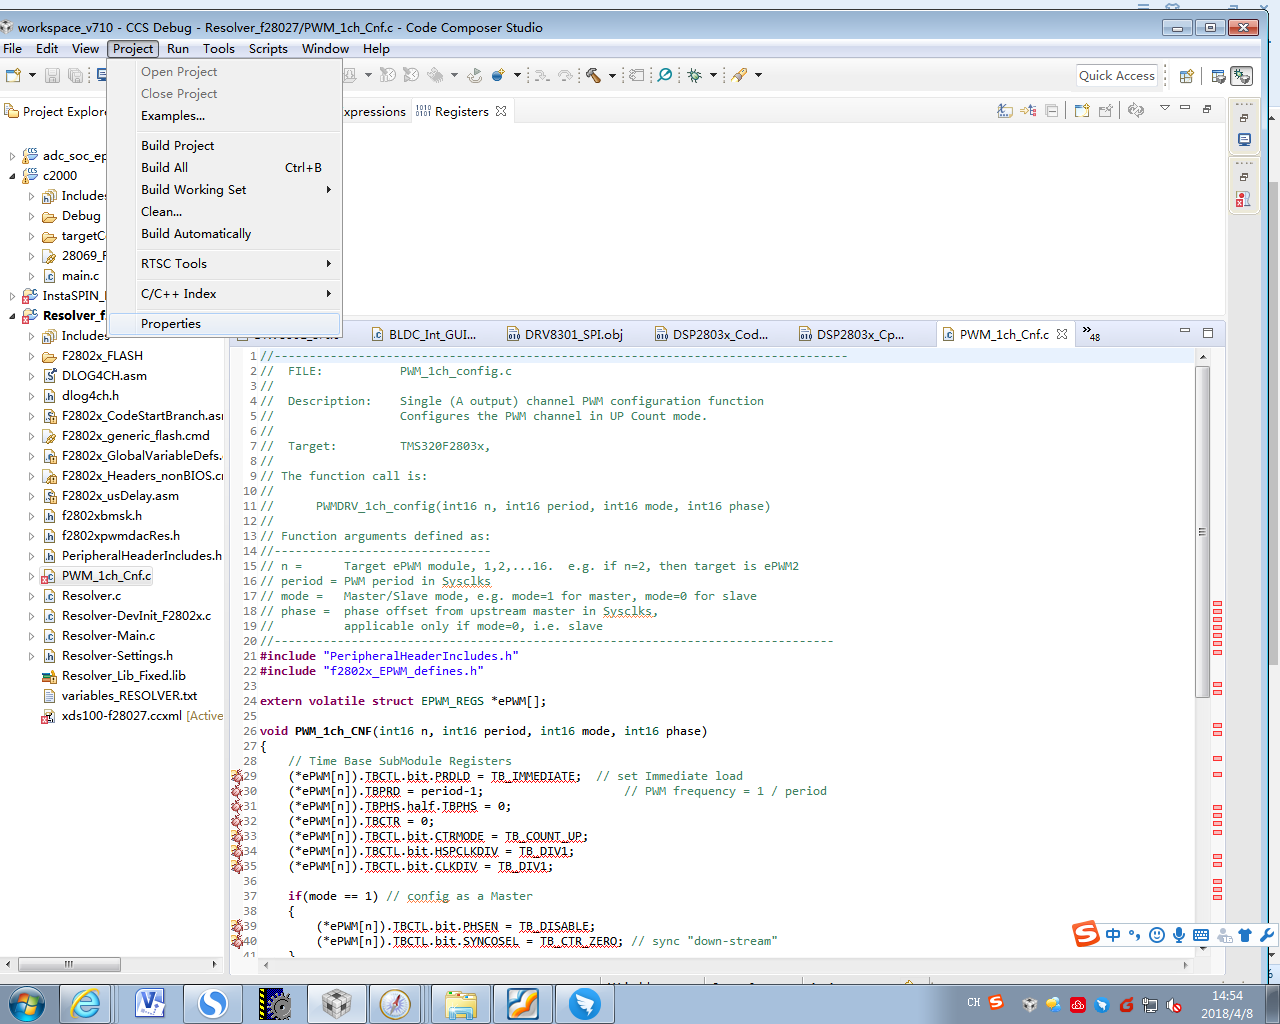Click the hammer Build icon in toolbar
1280x1024 pixels.
point(593,75)
